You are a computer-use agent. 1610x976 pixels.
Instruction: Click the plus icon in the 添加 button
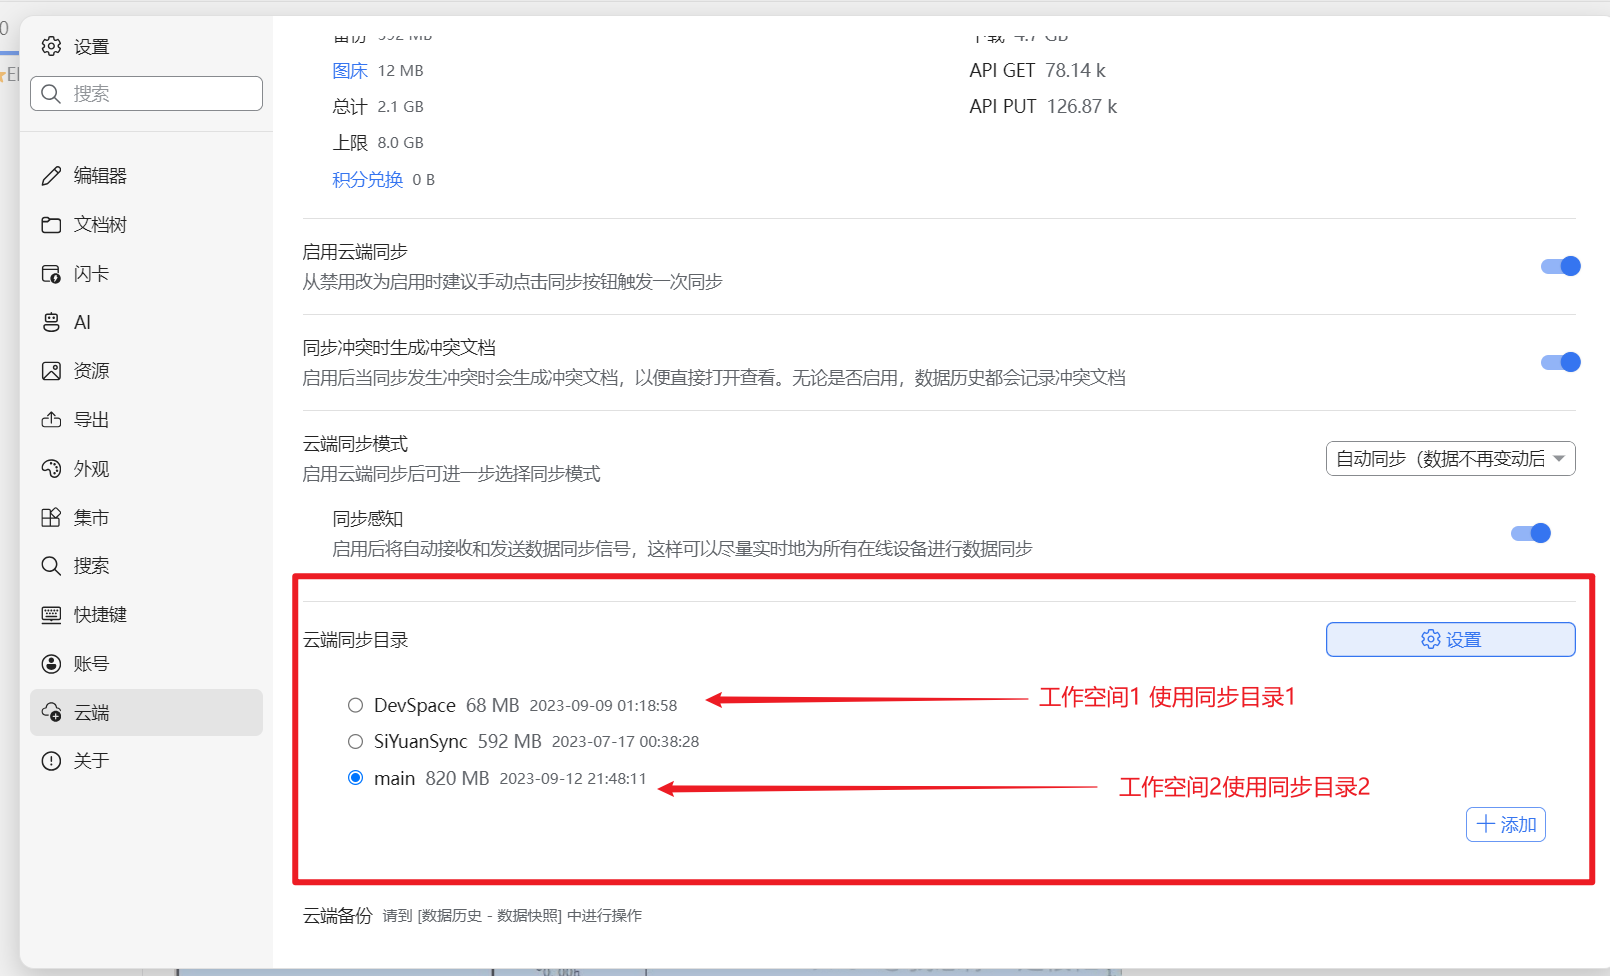1486,825
